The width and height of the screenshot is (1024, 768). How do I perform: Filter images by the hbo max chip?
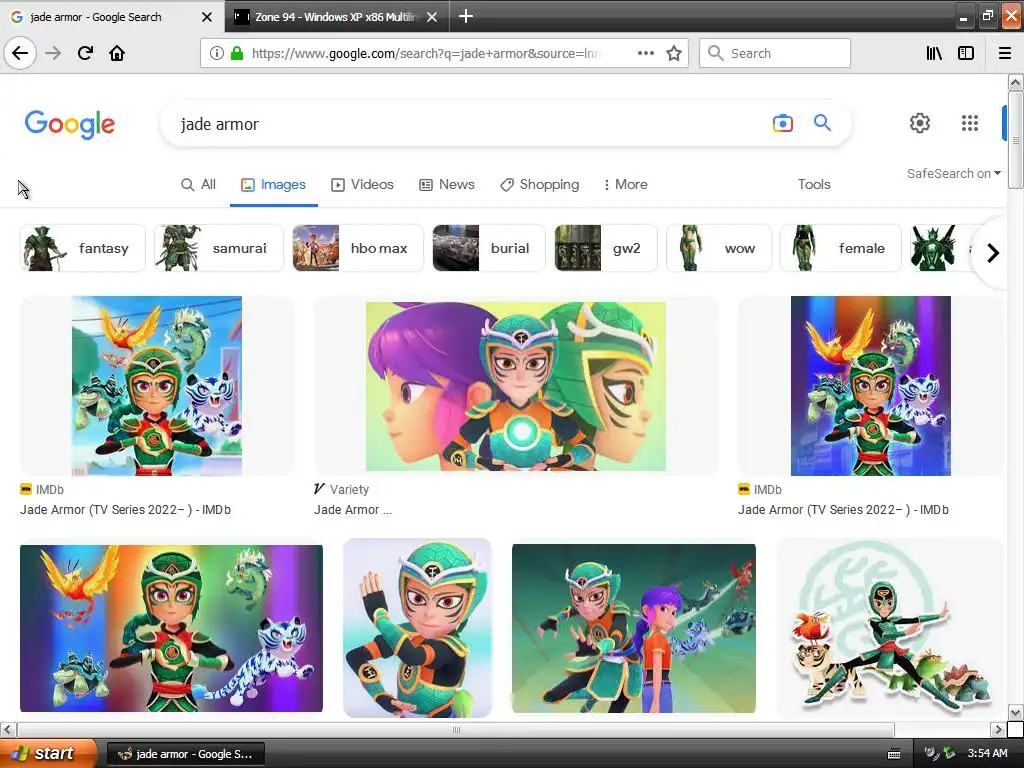click(x=358, y=248)
